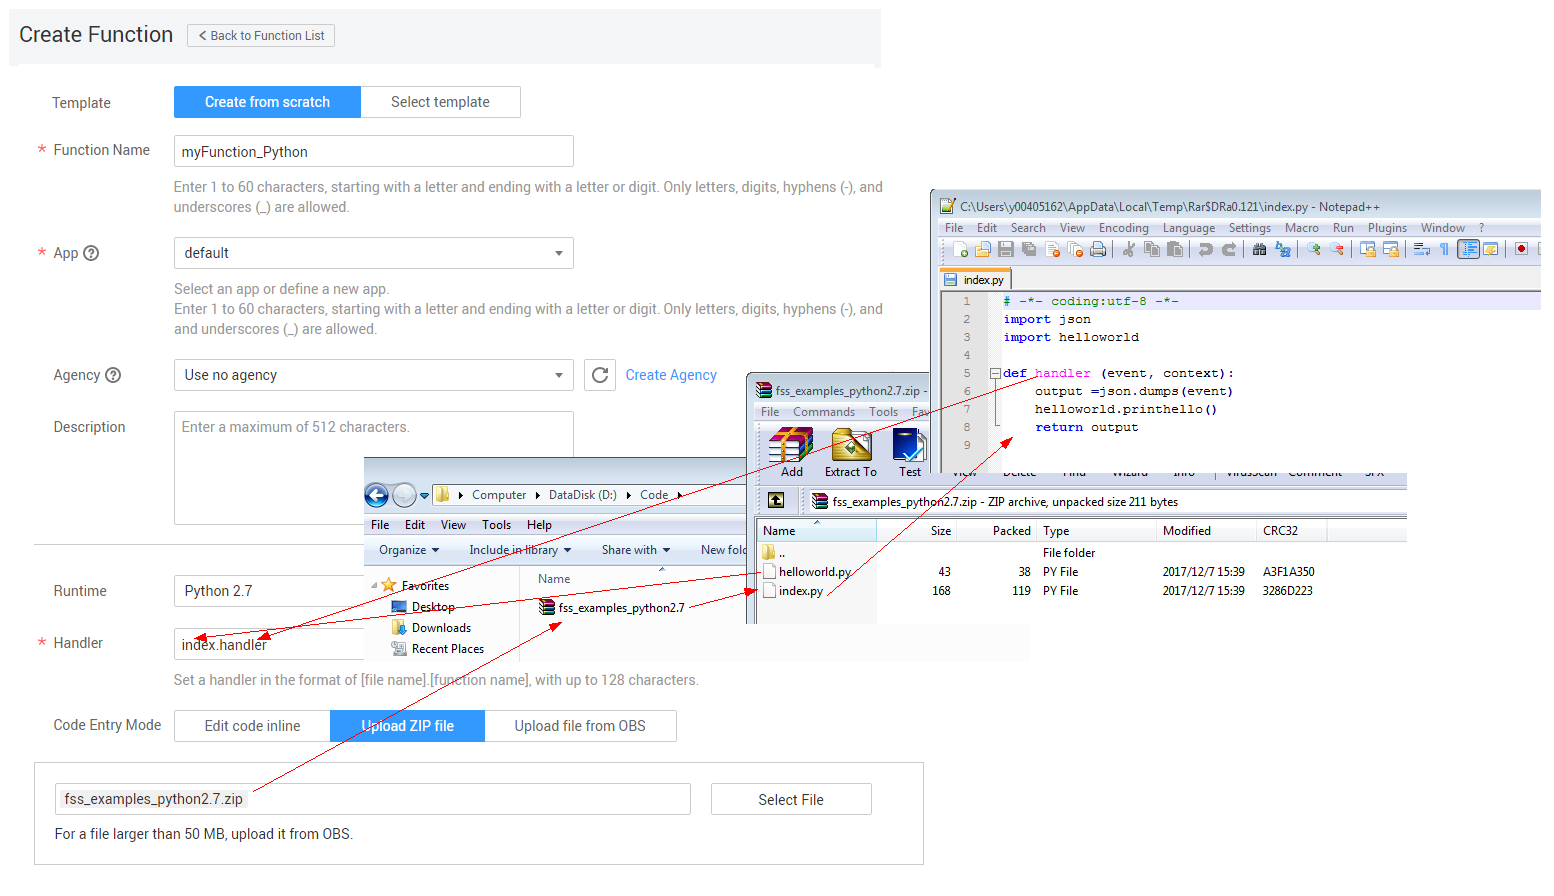Screen dimensions: 1554x896
Task: Open the Runtime dropdown showing Python 2.7
Action: coord(270,591)
